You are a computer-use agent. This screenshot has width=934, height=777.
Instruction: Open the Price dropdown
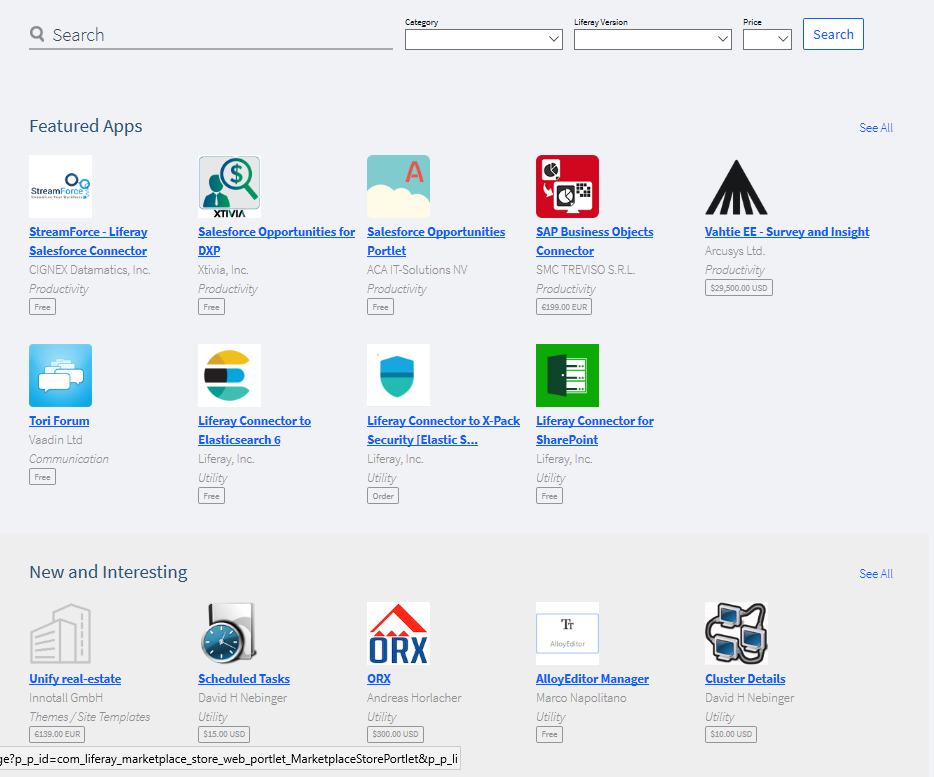767,39
